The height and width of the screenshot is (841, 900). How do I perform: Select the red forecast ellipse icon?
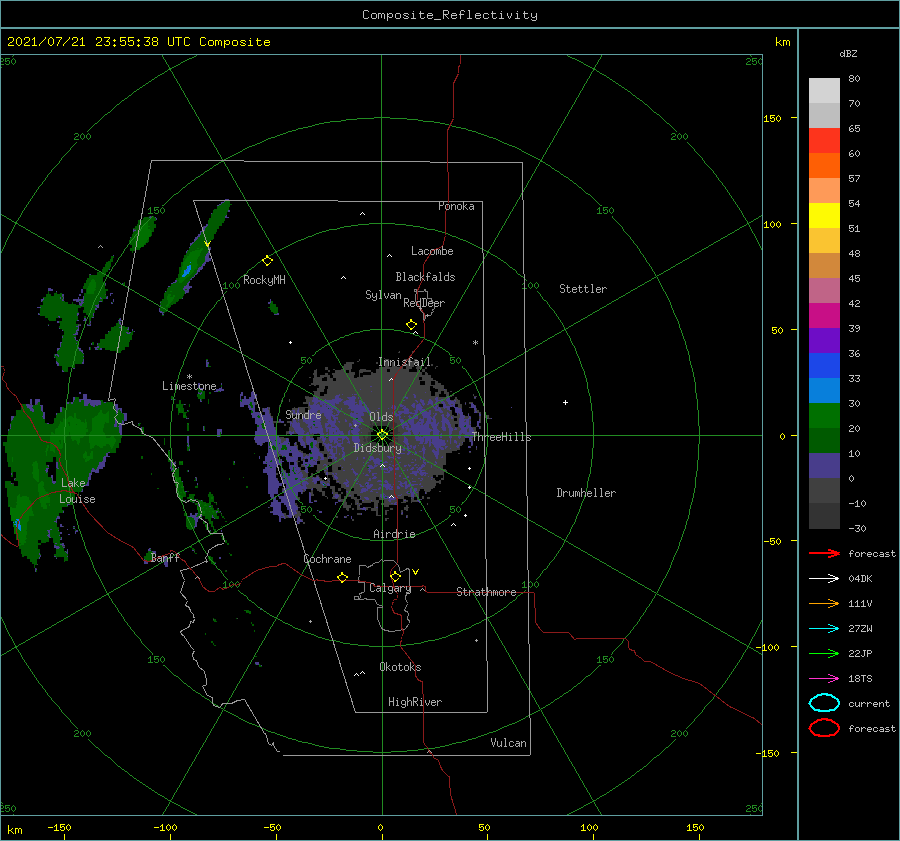click(824, 728)
